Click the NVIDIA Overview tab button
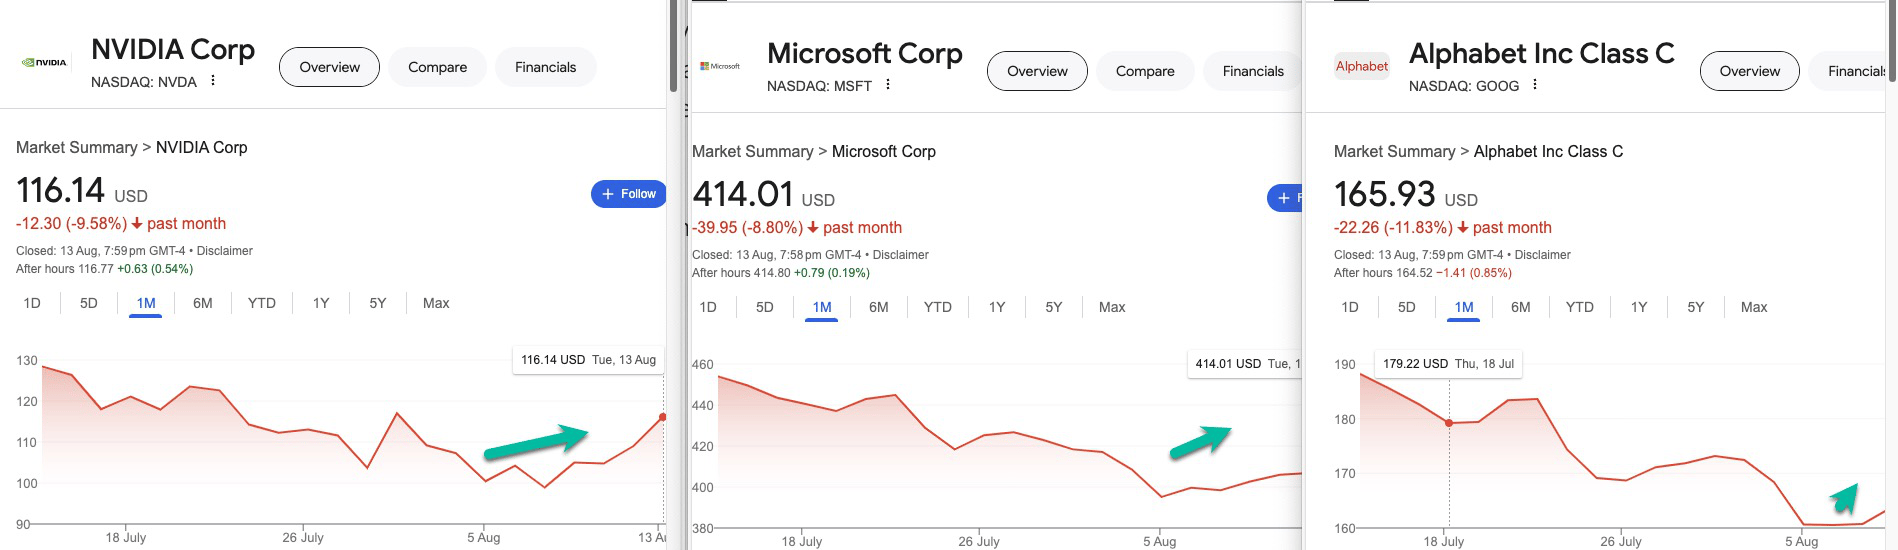 [329, 67]
